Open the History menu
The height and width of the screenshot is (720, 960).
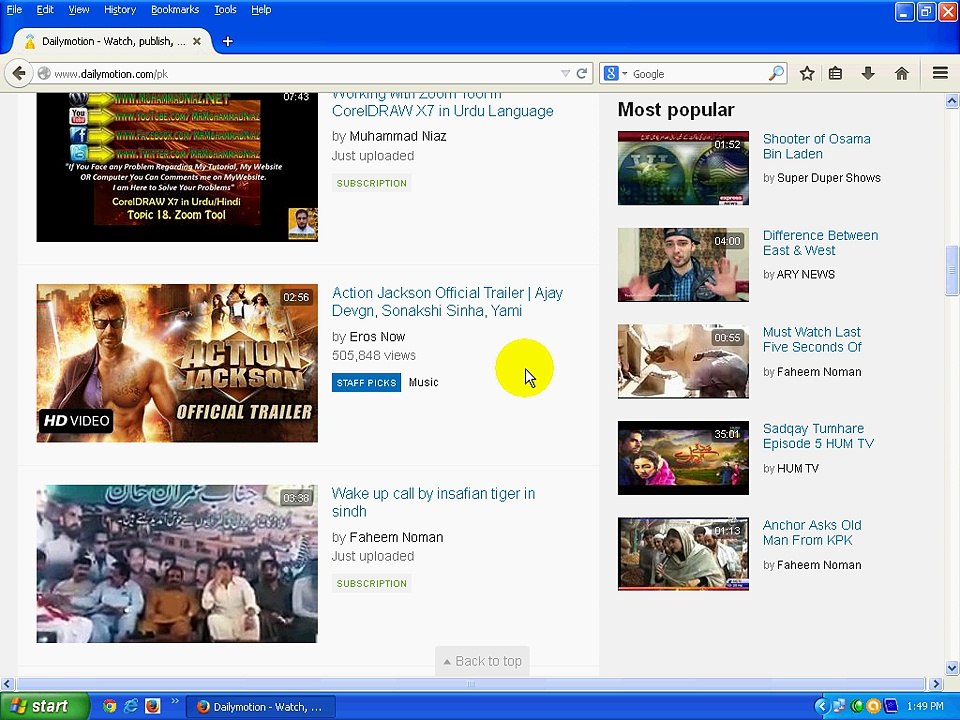(119, 10)
